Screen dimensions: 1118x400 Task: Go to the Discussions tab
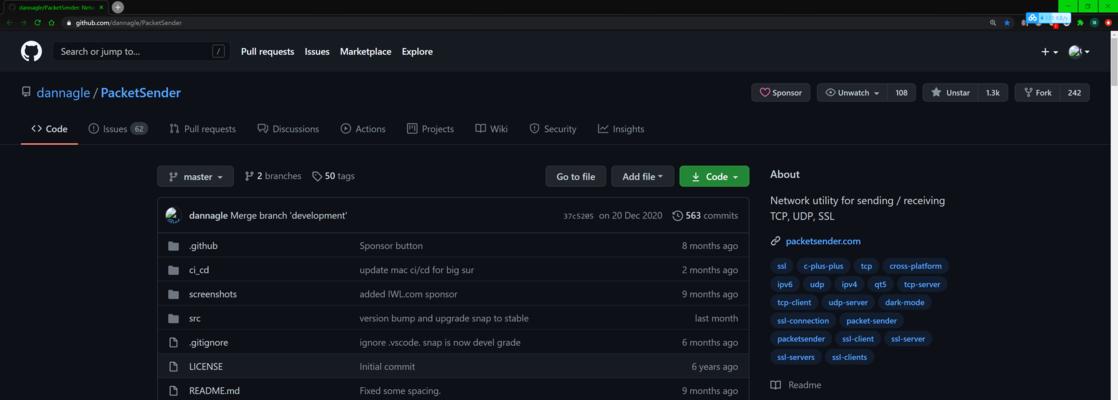(288, 129)
